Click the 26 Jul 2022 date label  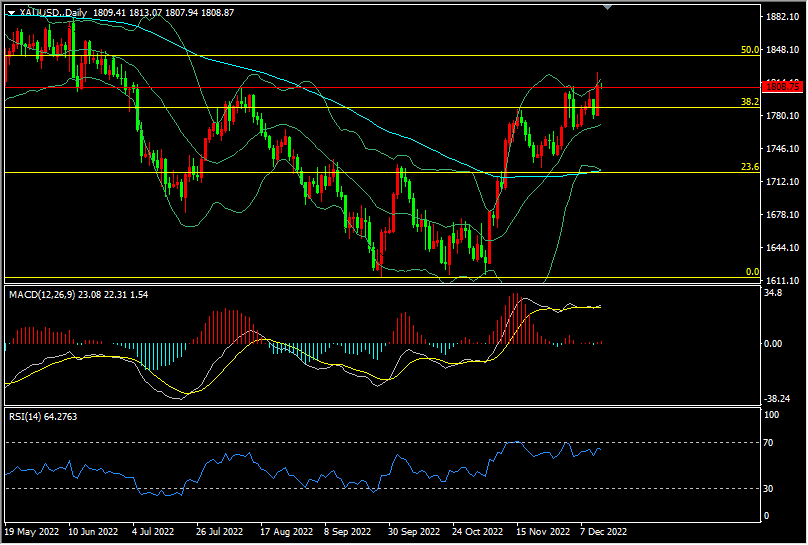click(x=222, y=531)
